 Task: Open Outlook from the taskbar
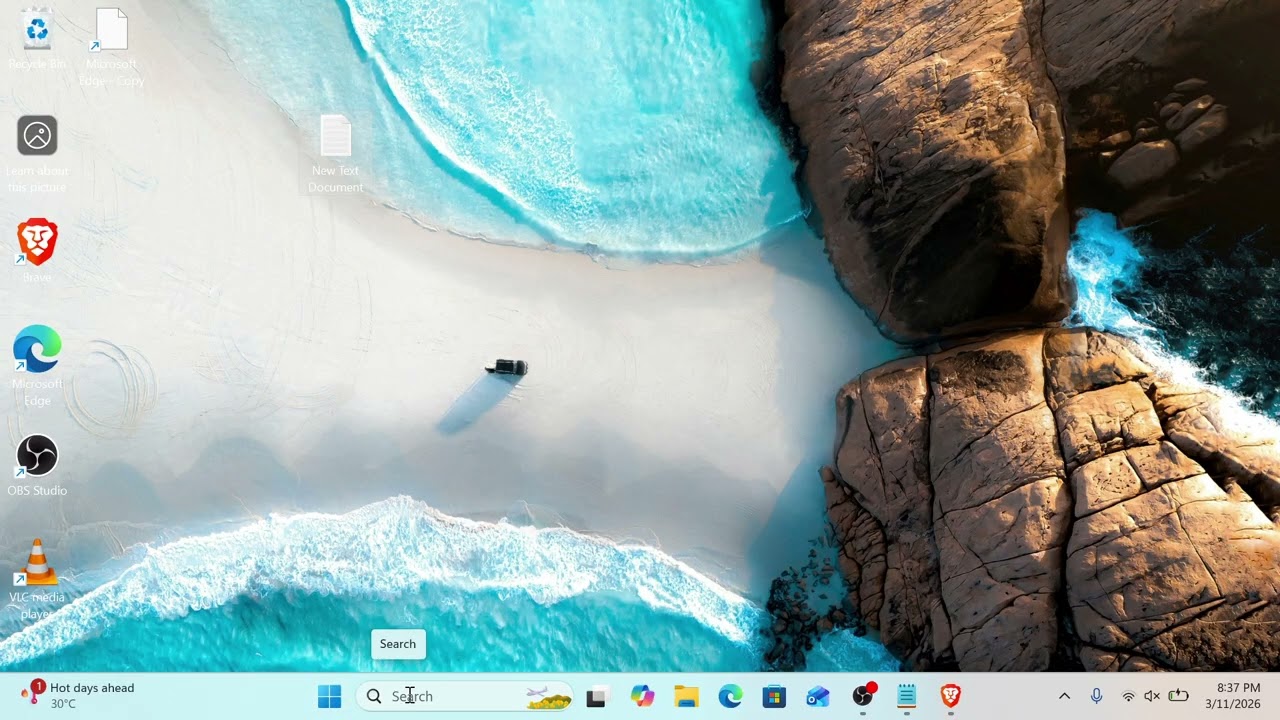point(818,696)
